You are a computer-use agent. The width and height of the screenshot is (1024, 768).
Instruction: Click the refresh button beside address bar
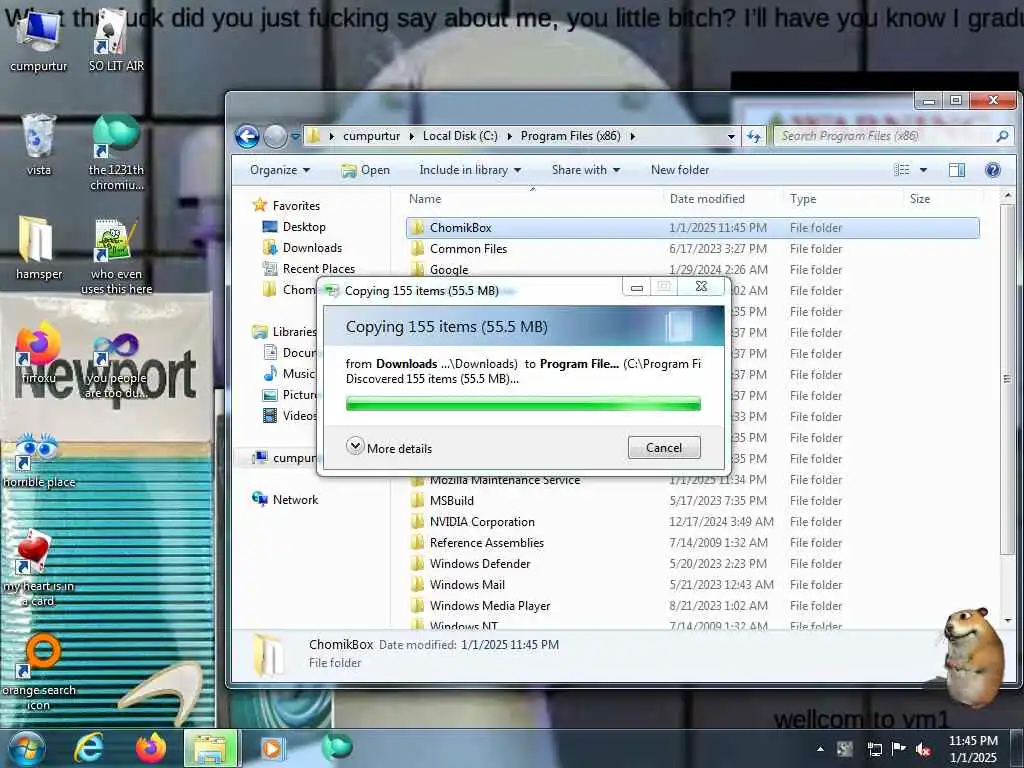pyautogui.click(x=754, y=136)
